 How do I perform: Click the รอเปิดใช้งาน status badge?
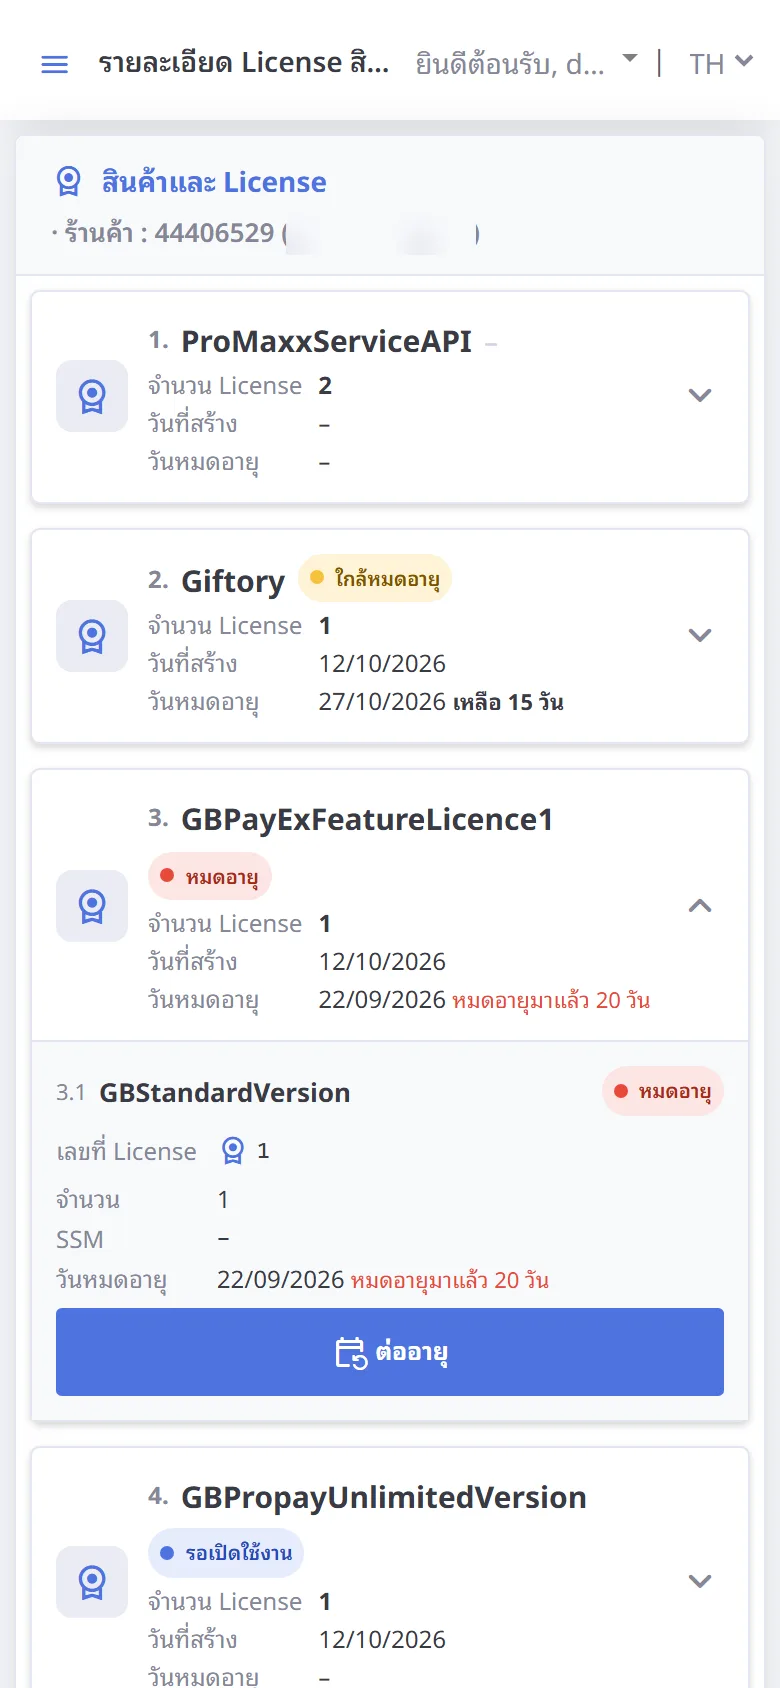pyautogui.click(x=226, y=1552)
